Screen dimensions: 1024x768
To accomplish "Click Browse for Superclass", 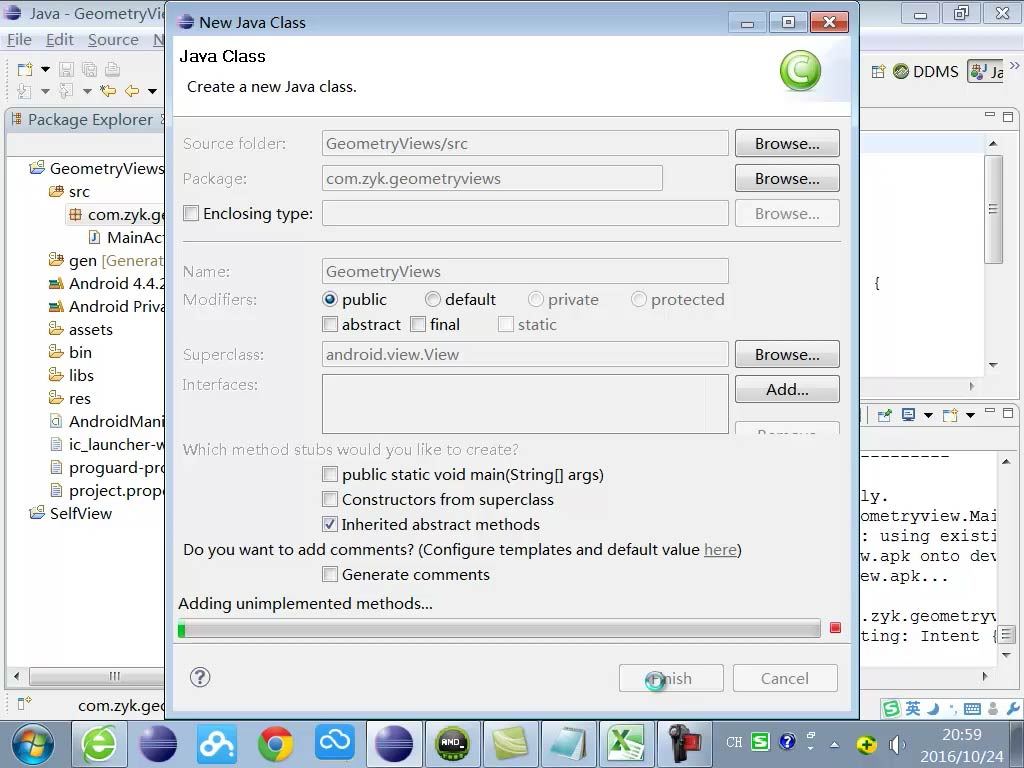I will [x=787, y=354].
